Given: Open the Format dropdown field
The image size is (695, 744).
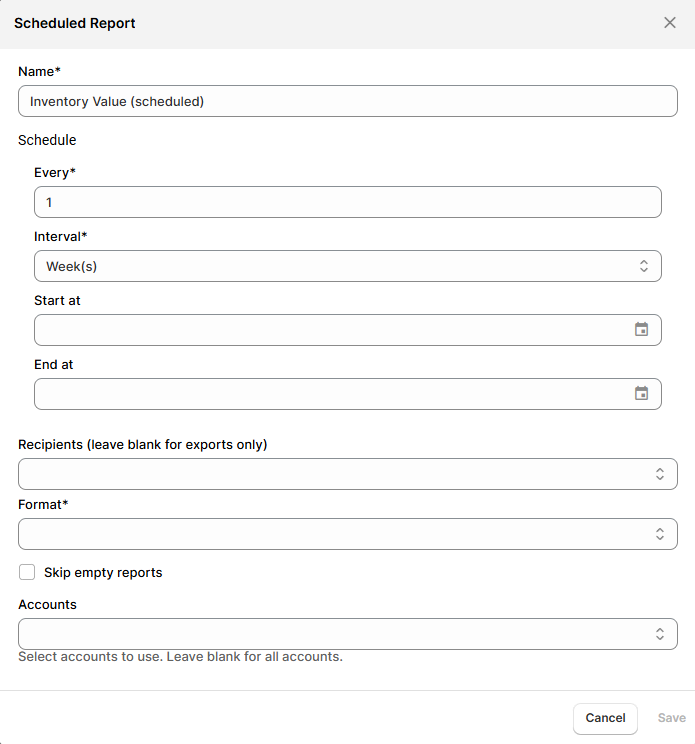Looking at the screenshot, I should (x=330, y=534).
